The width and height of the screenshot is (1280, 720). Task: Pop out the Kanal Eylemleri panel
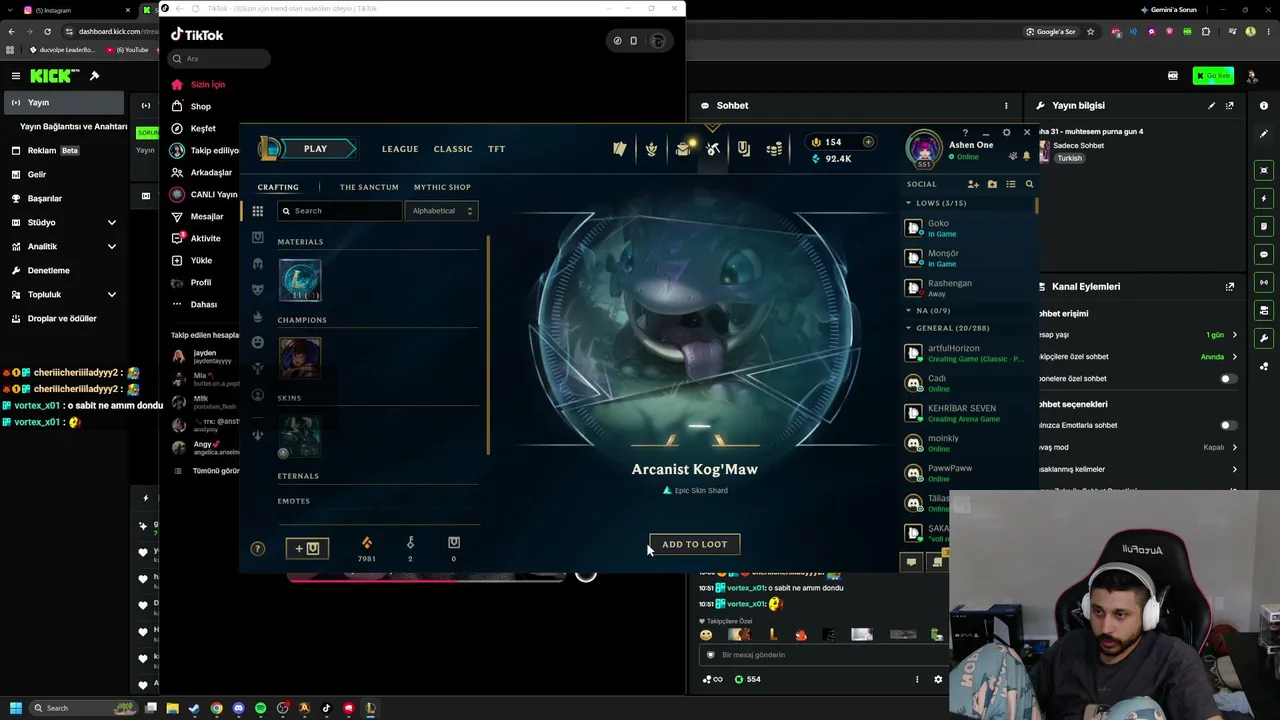click(x=1230, y=286)
